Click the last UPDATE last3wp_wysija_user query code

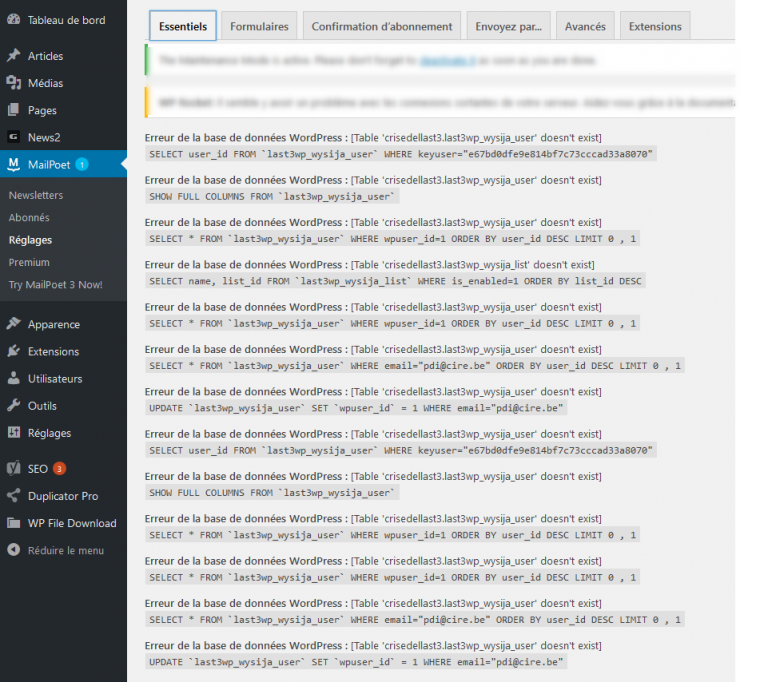point(356,662)
